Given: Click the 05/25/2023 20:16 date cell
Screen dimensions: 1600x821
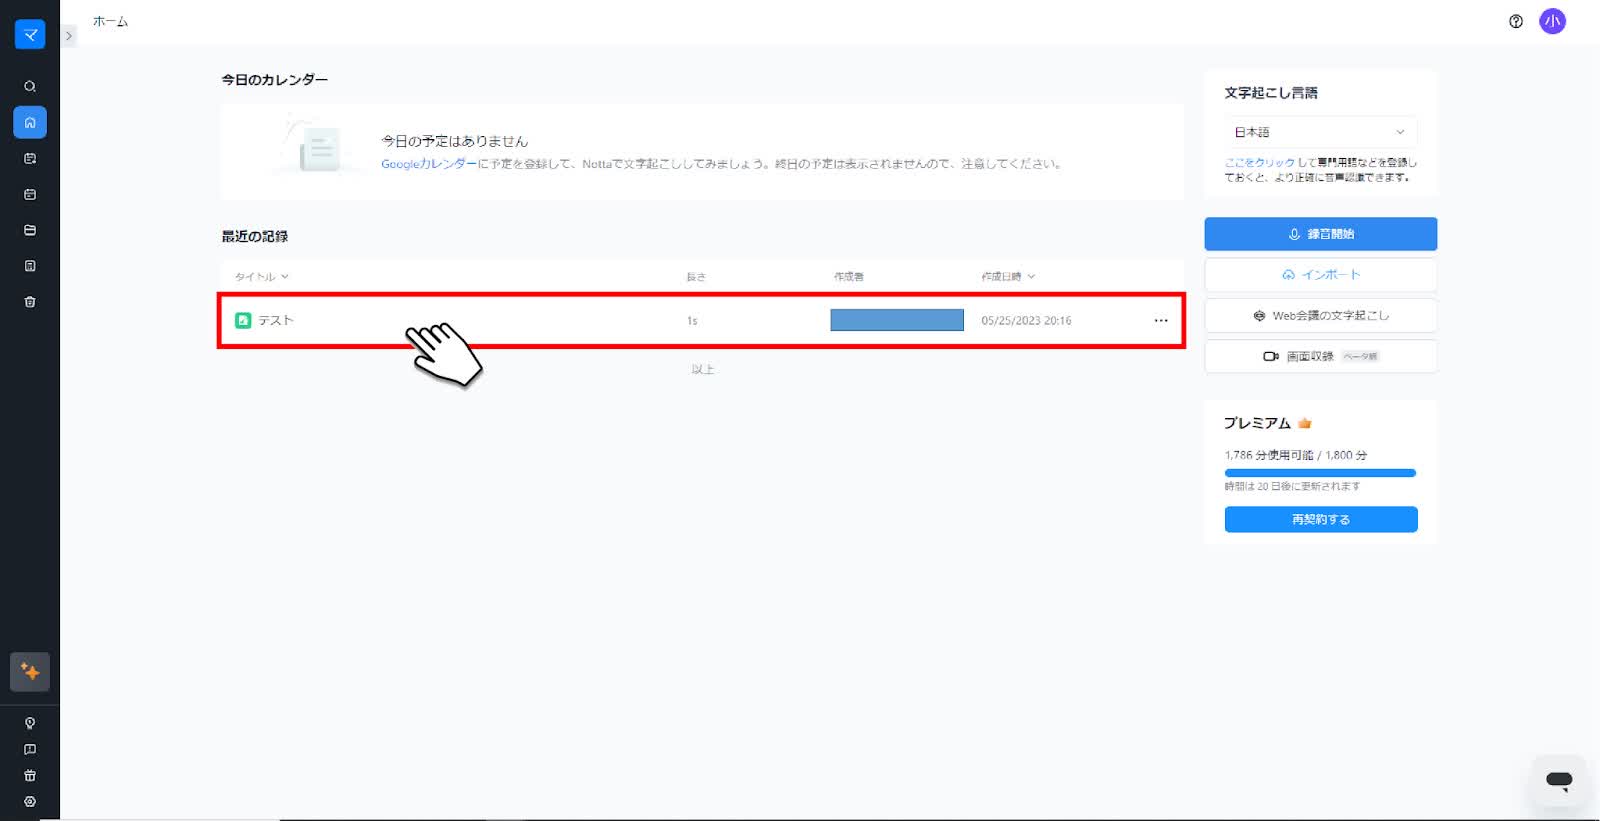Looking at the screenshot, I should (x=1026, y=320).
